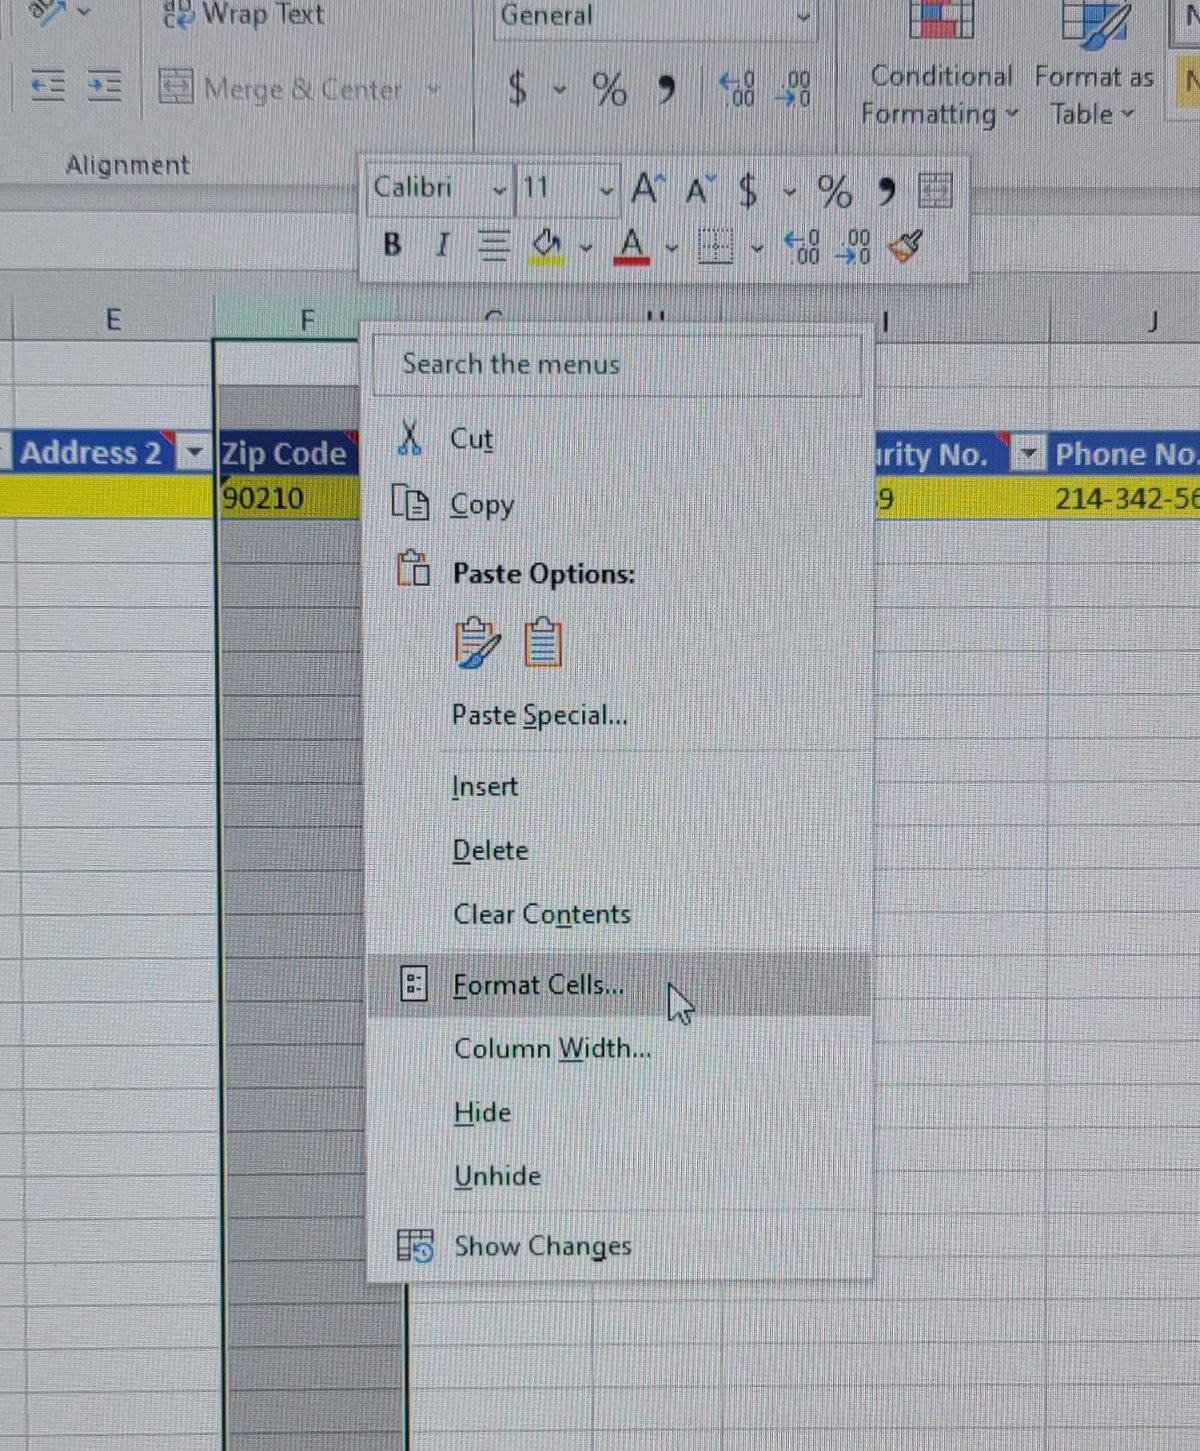Apply red font color from mini toolbar
The height and width of the screenshot is (1451, 1200).
point(631,245)
